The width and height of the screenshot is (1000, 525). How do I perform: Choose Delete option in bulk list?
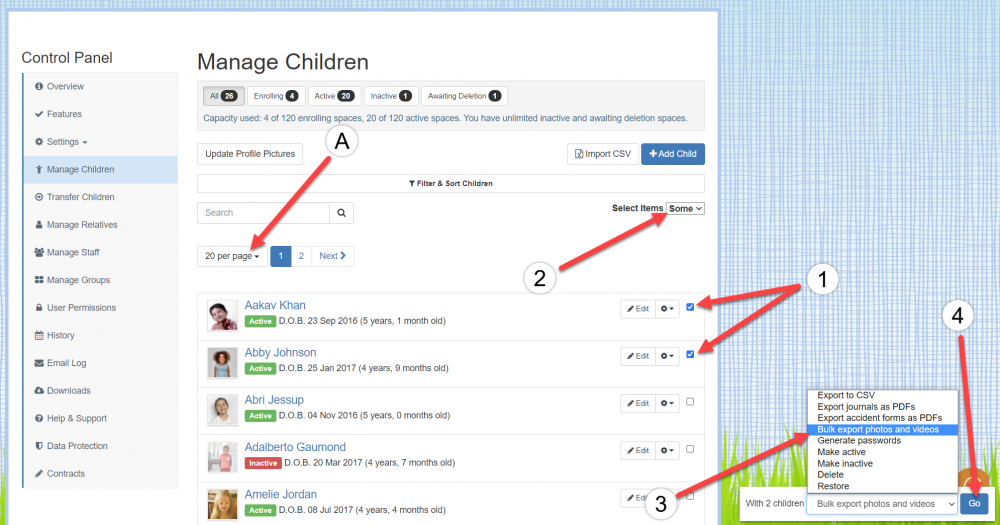[x=882, y=475]
